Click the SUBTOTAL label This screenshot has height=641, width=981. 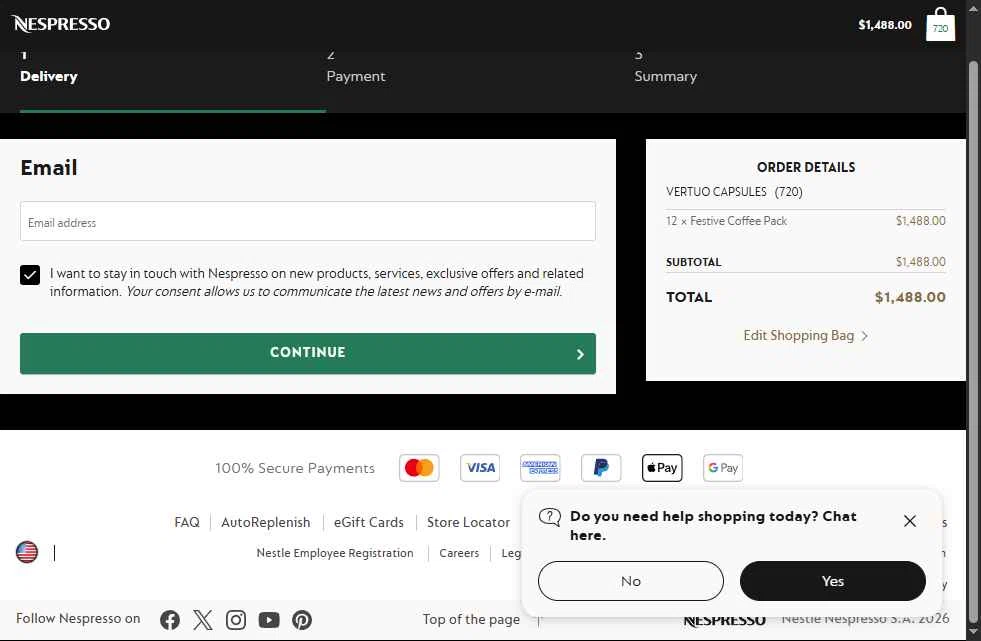(694, 262)
